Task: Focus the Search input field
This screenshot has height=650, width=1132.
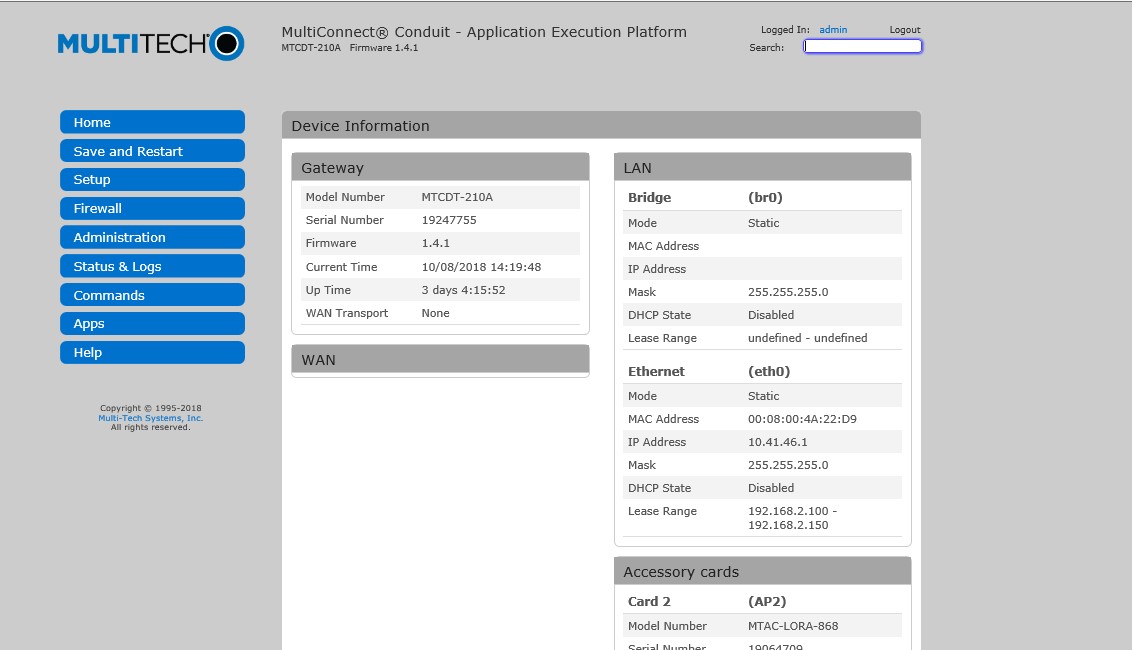Action: pyautogui.click(x=862, y=46)
